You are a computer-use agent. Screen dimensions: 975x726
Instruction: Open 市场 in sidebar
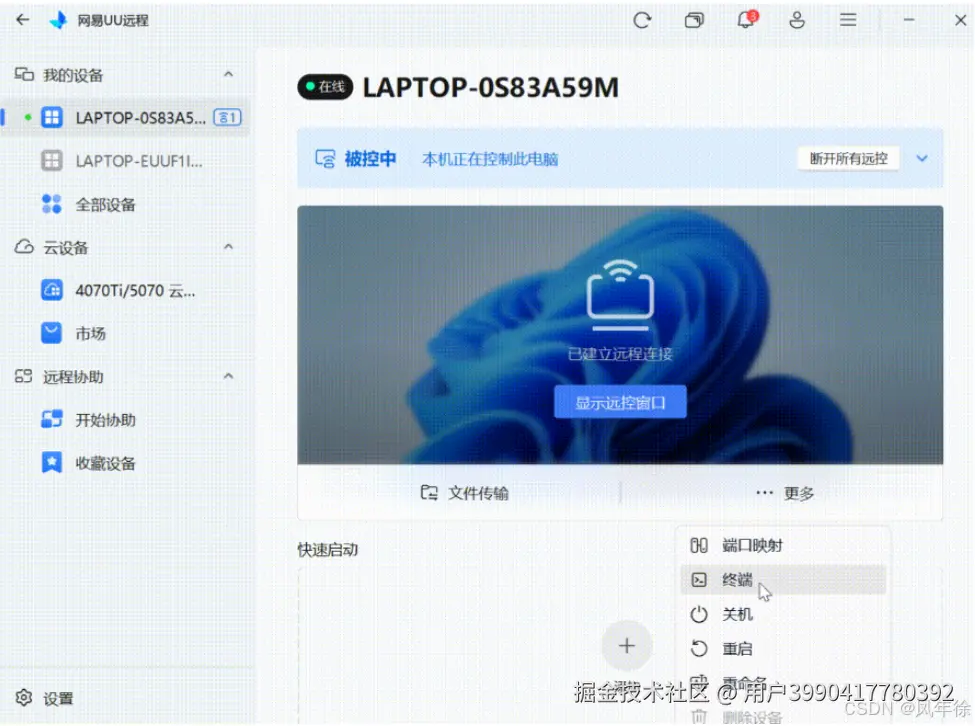(126, 333)
